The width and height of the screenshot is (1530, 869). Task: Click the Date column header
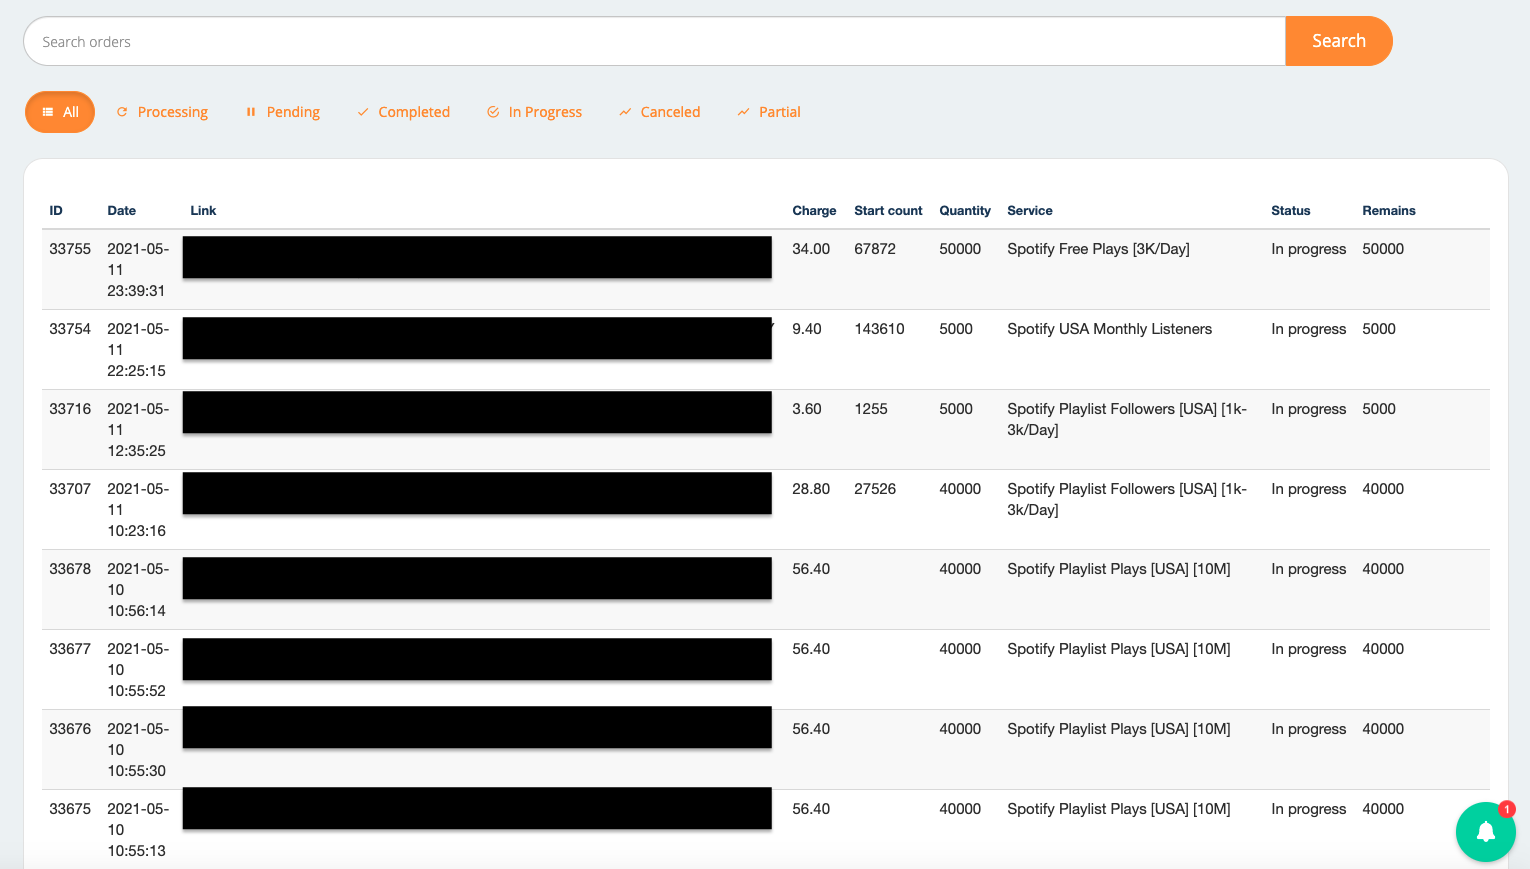[x=121, y=210]
